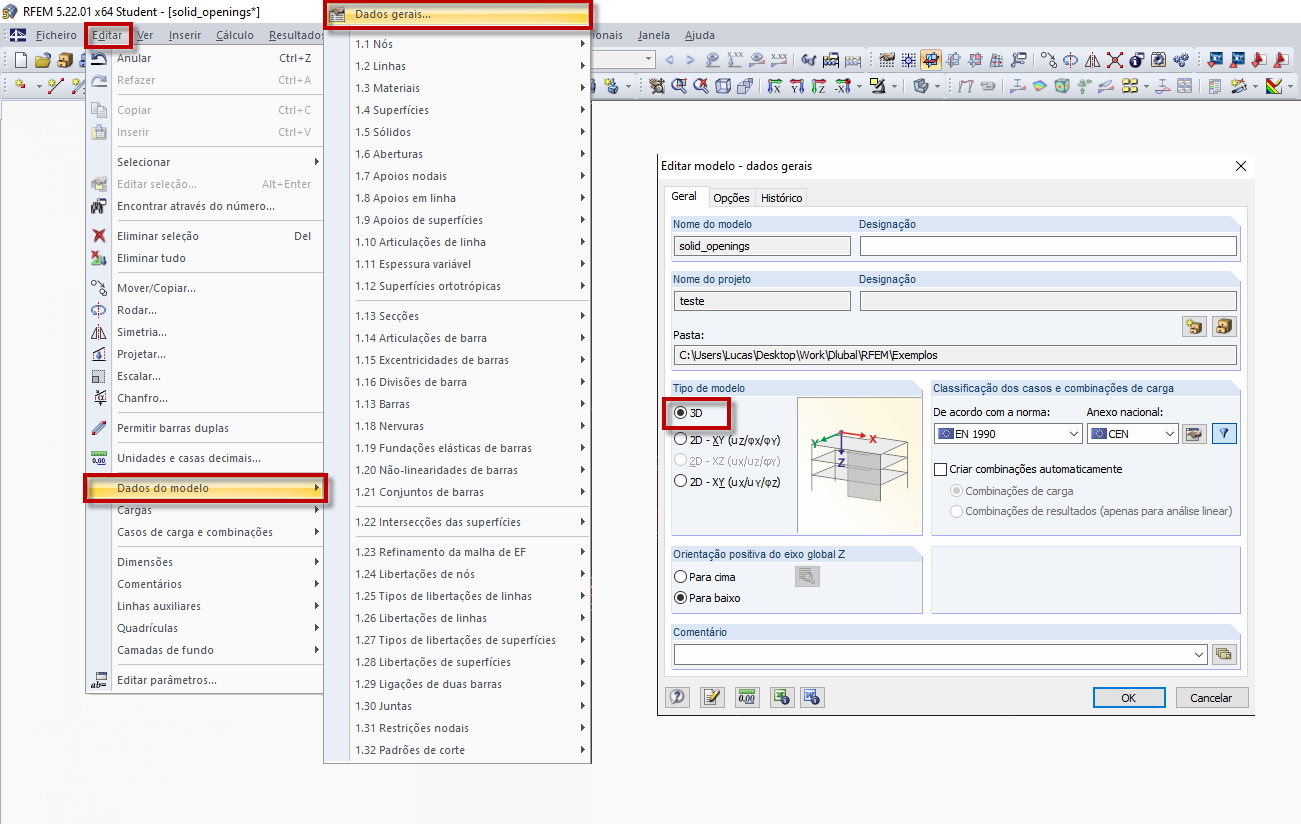Image resolution: width=1301 pixels, height=824 pixels.
Task: Click the comment library icon beside Comentário
Action: [1224, 654]
